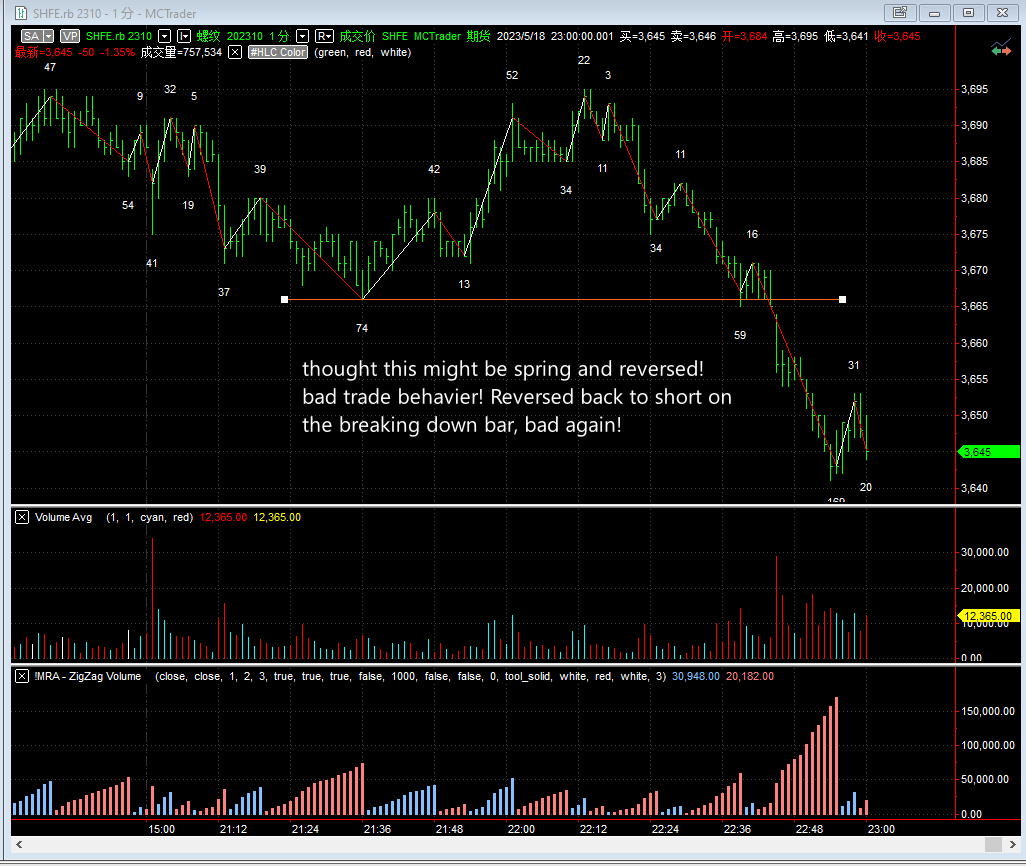Open the resolution dropdown after 1 分

pos(302,36)
